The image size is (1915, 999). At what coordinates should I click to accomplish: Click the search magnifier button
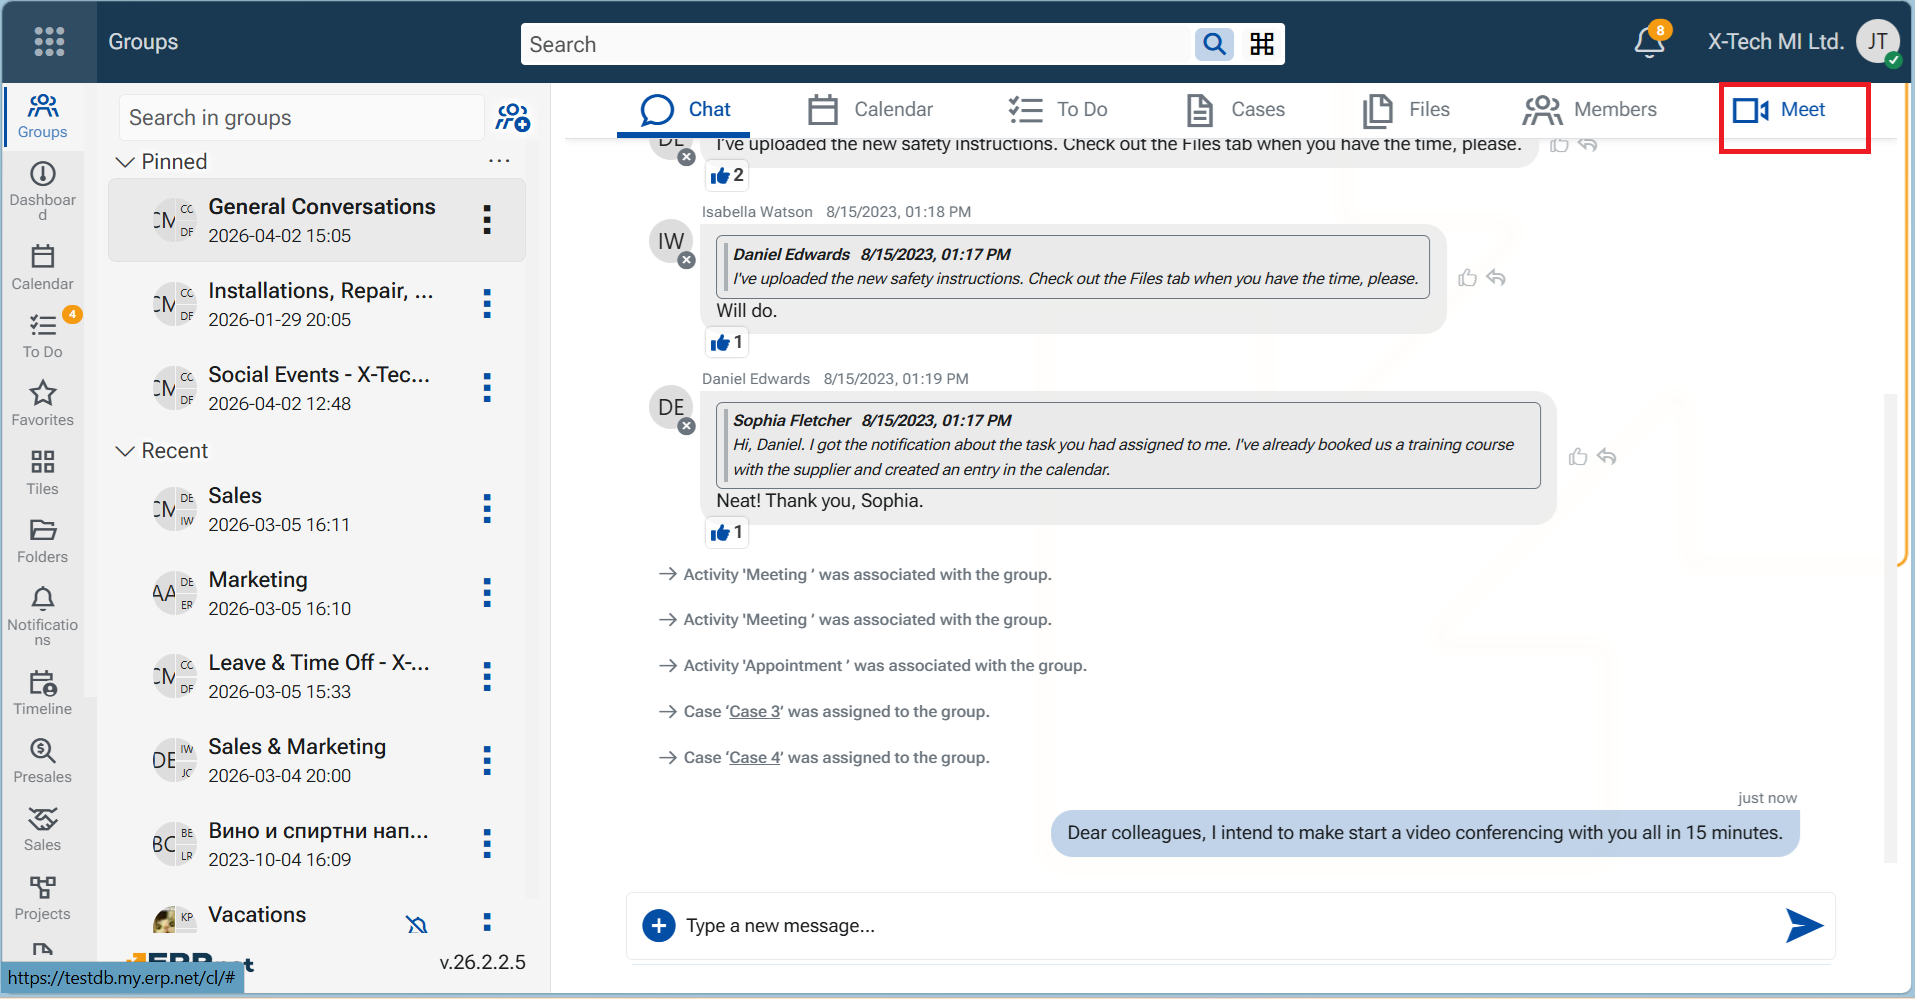pos(1214,44)
